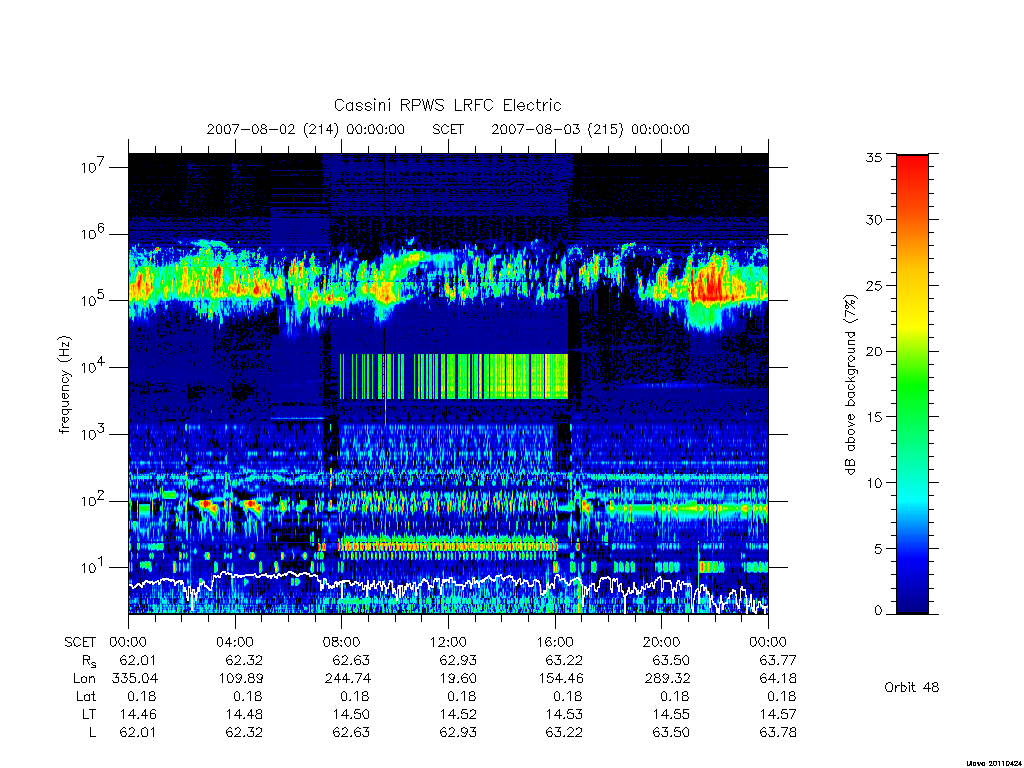The width and height of the screenshot is (1024, 768).
Task: Click the 15 dB color scale label
Action: pyautogui.click(x=874, y=417)
